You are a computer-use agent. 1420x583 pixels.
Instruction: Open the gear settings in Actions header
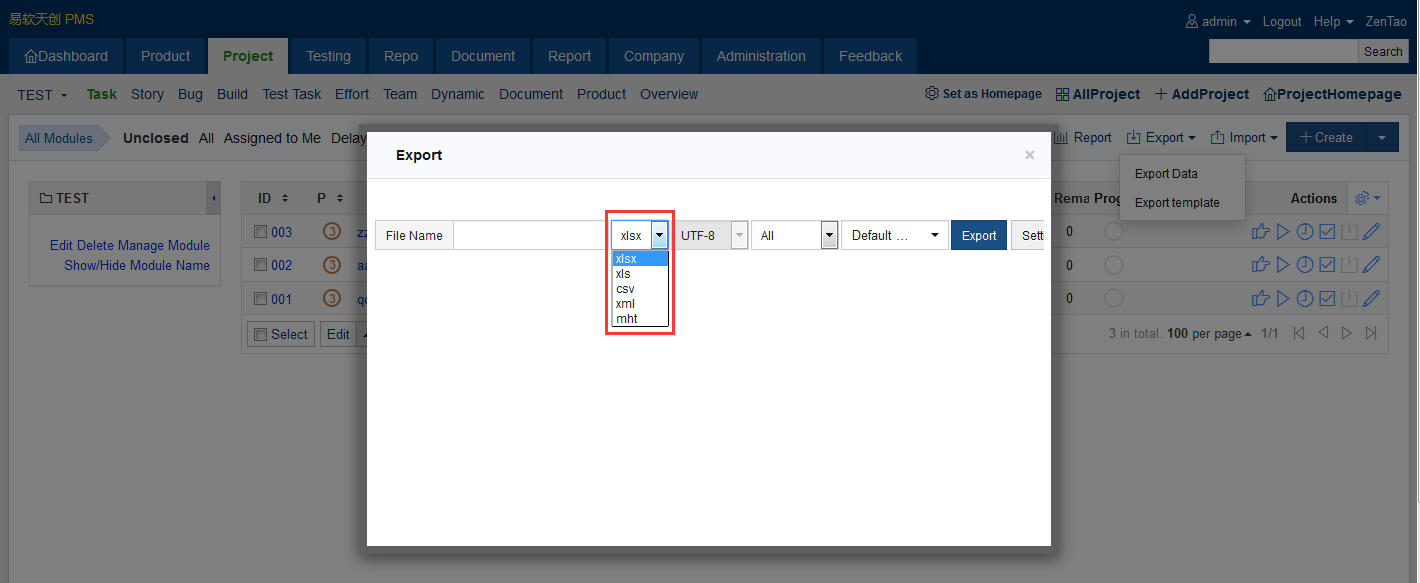1367,198
